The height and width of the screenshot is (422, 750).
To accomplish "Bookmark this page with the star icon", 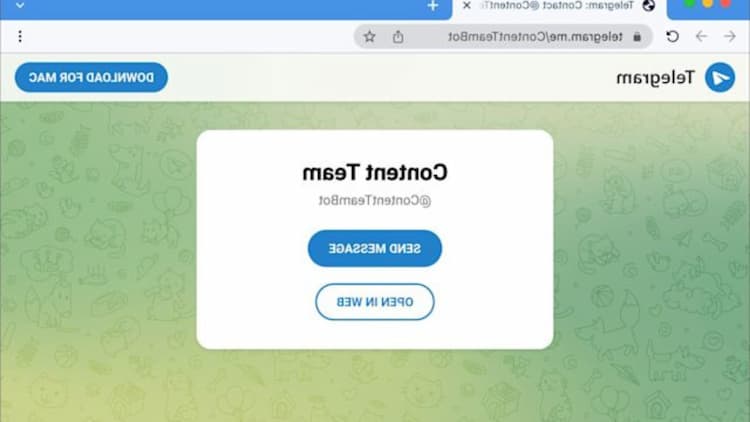I will click(369, 36).
